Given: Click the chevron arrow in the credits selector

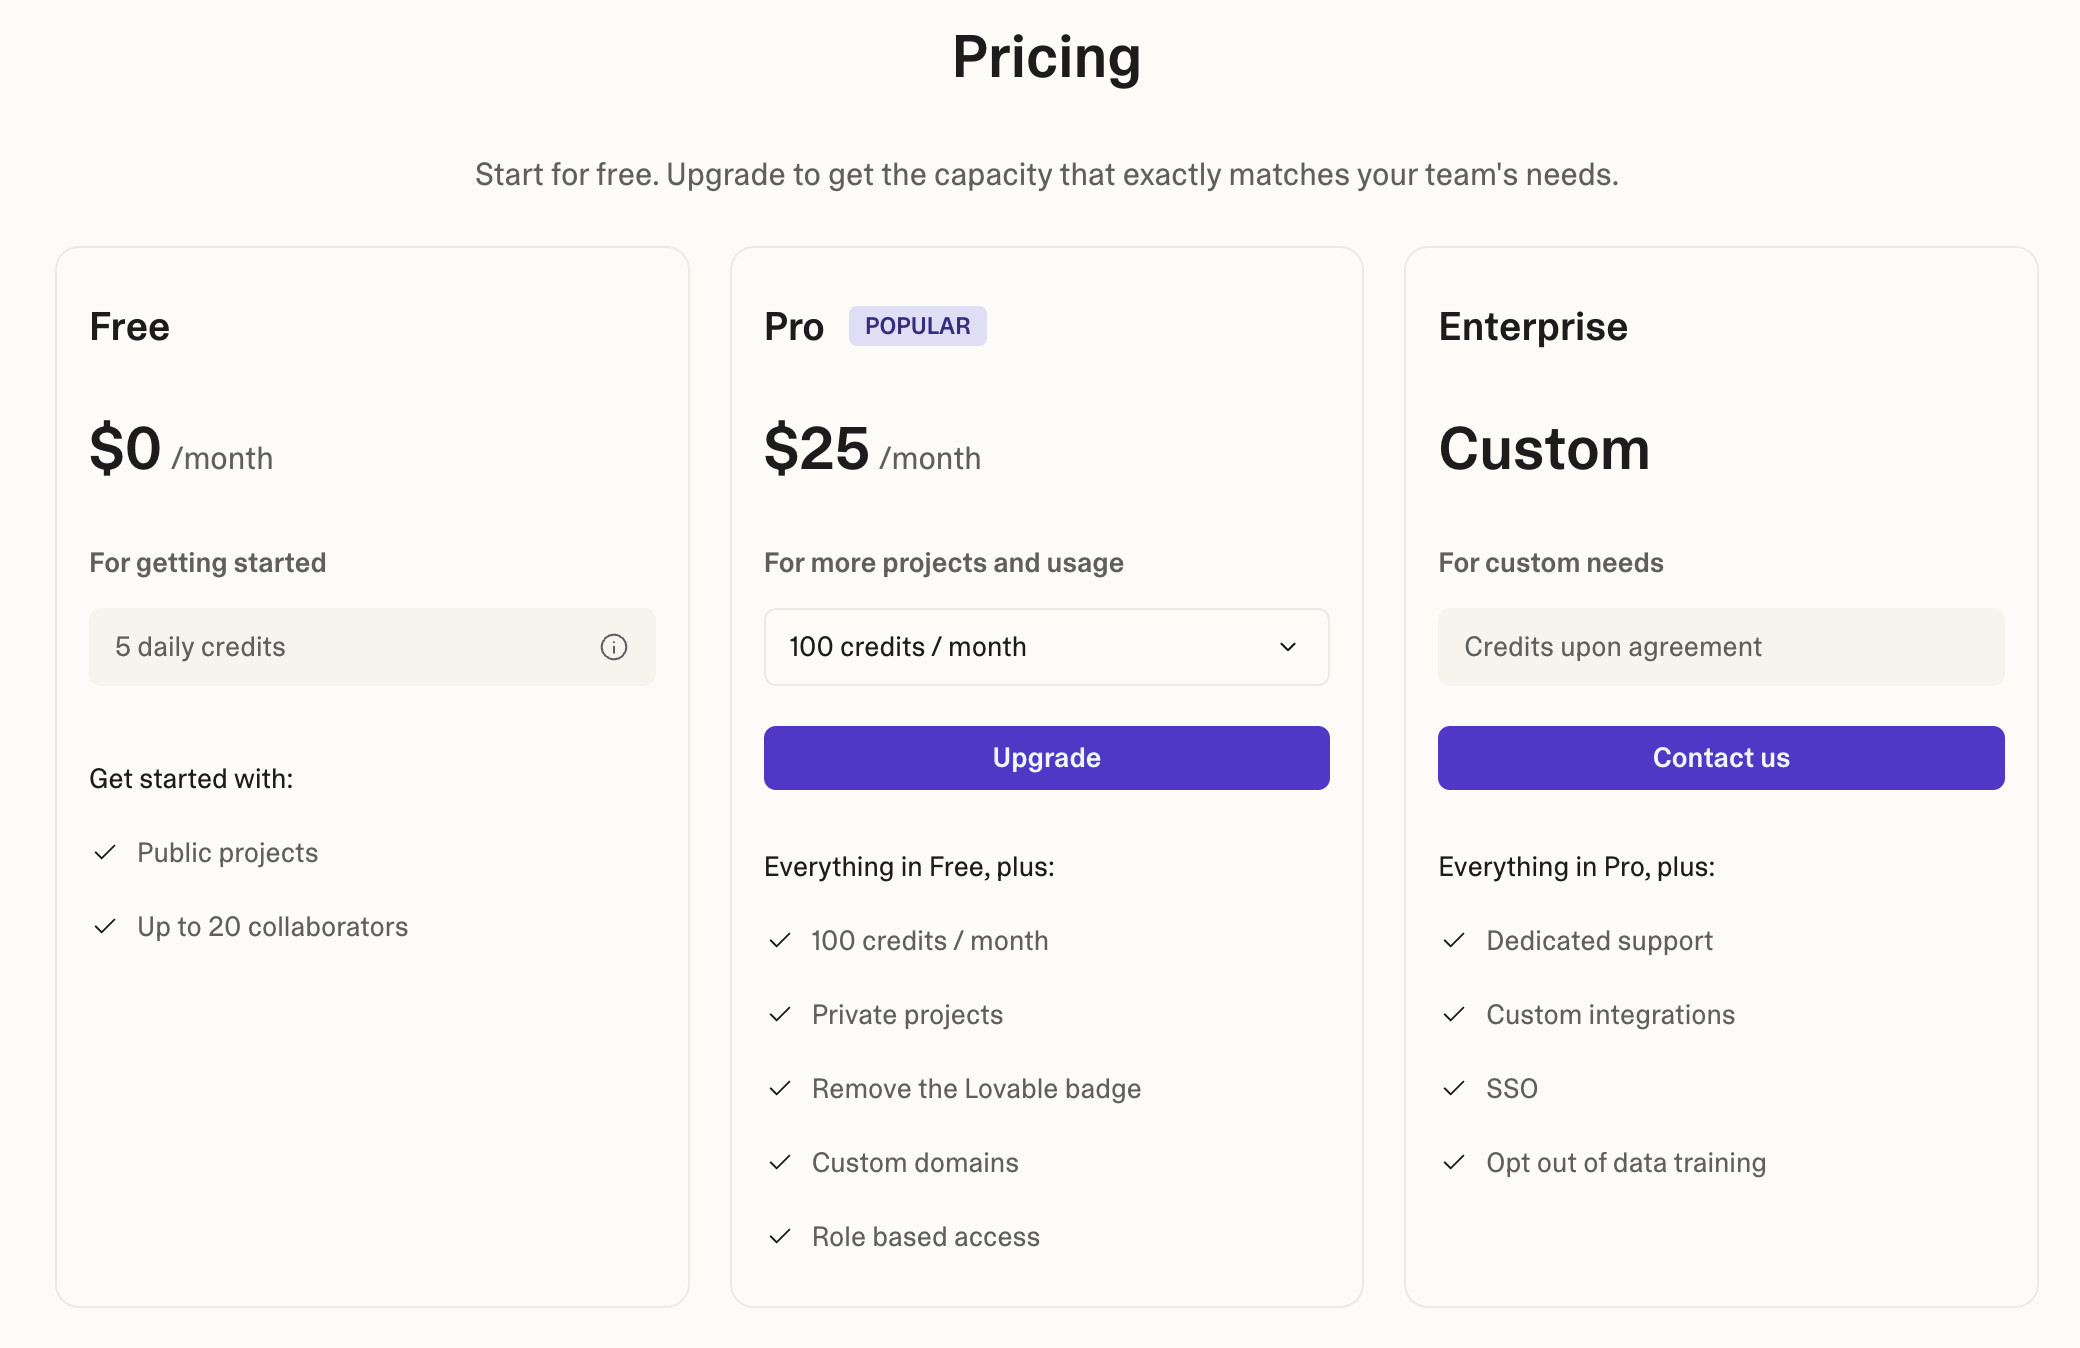Looking at the screenshot, I should [x=1288, y=647].
